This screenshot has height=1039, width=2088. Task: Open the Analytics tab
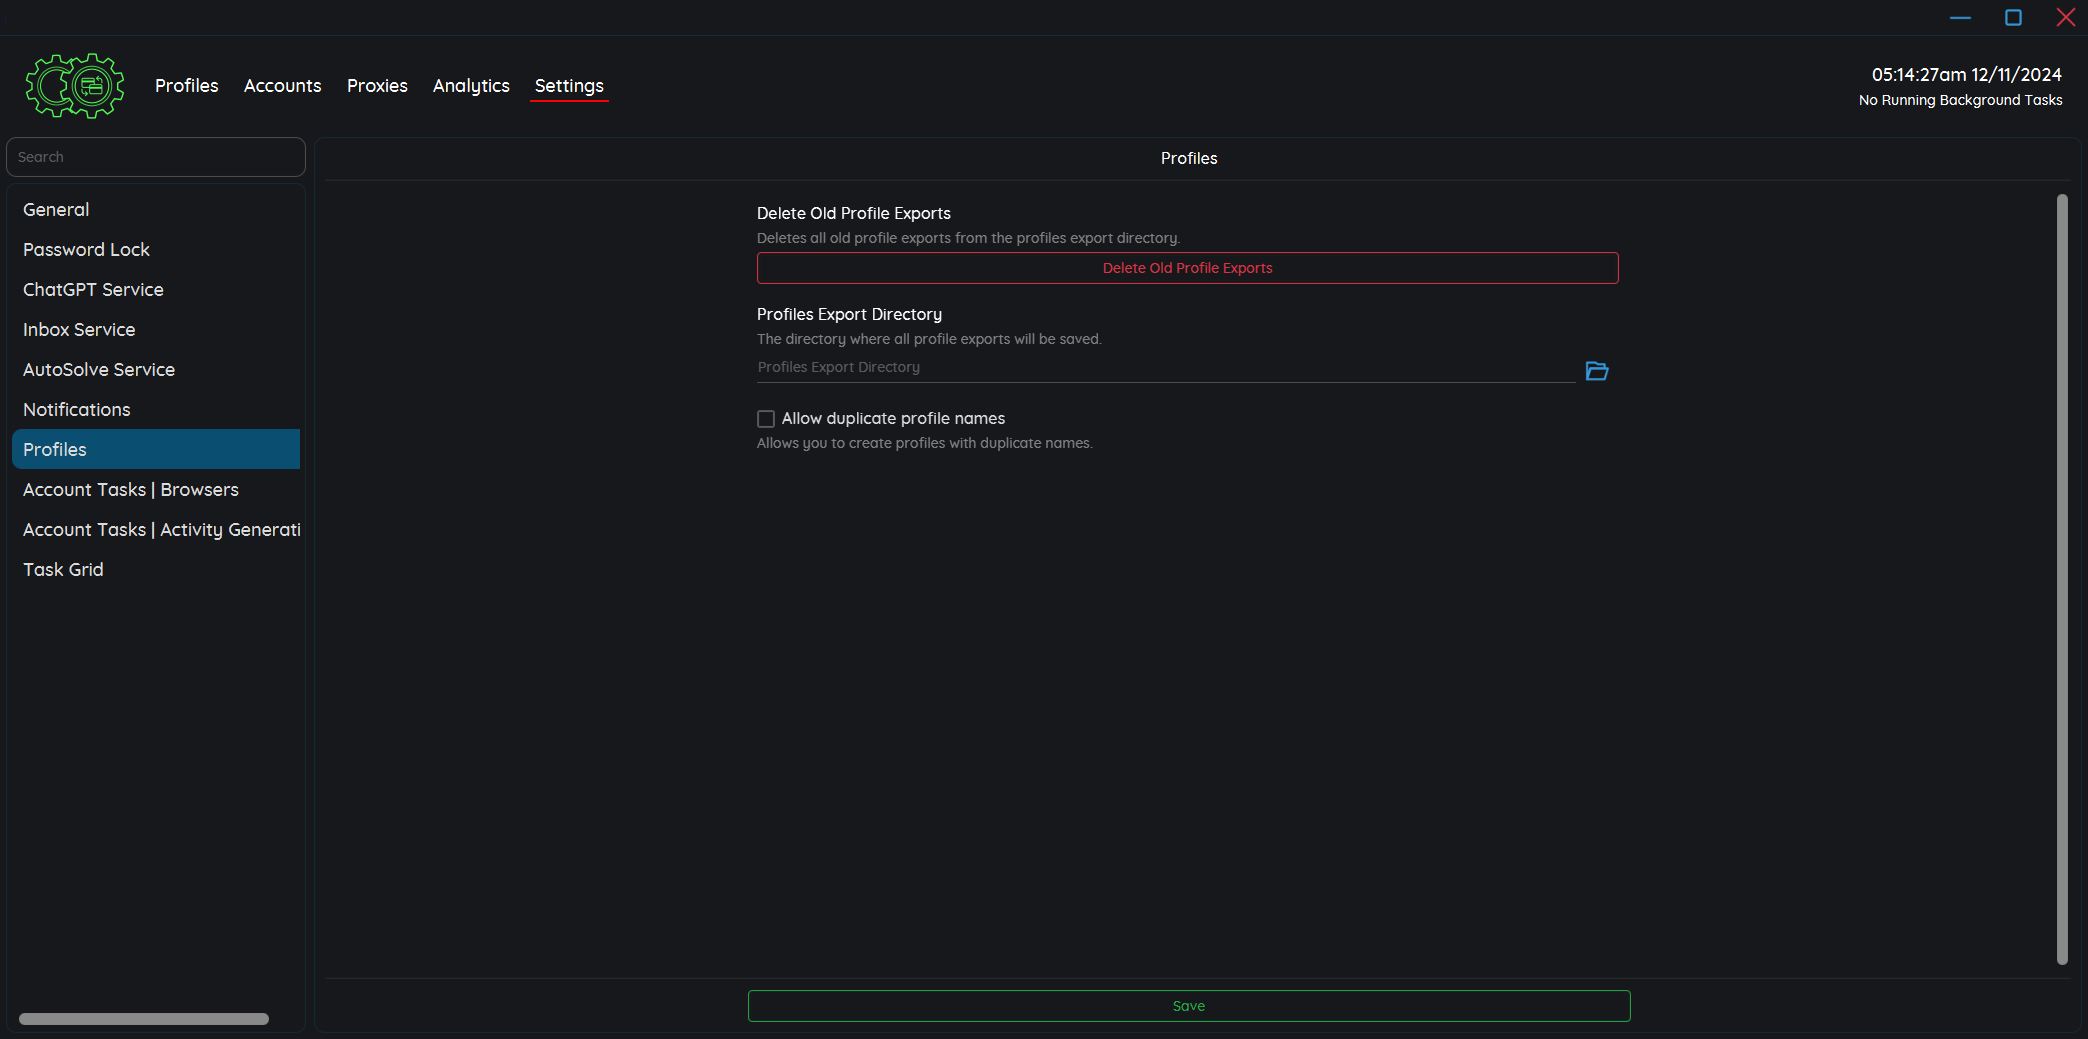(471, 86)
